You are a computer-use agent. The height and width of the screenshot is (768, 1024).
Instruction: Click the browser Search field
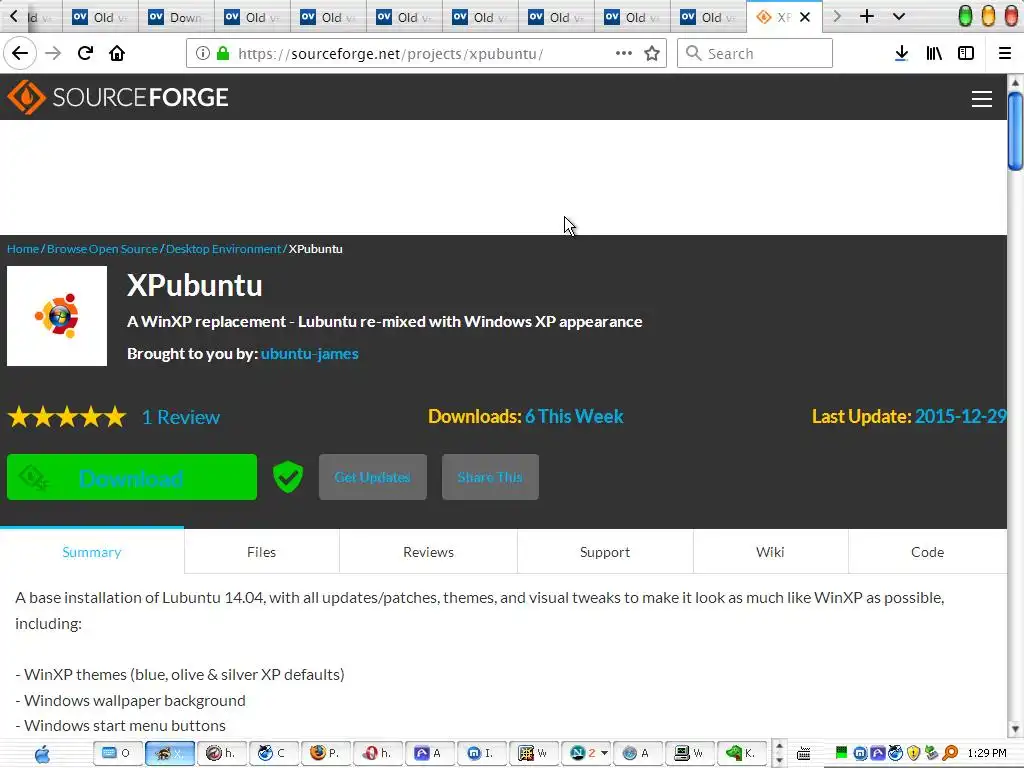coord(755,54)
